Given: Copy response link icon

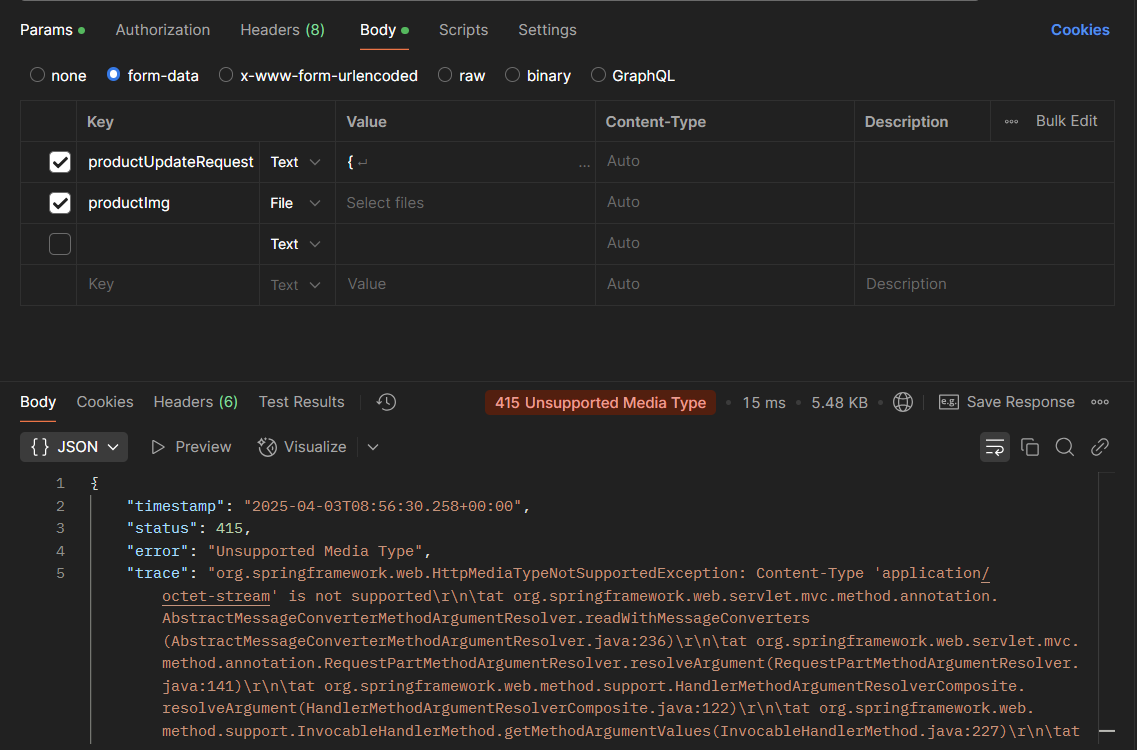Looking at the screenshot, I should point(1100,447).
